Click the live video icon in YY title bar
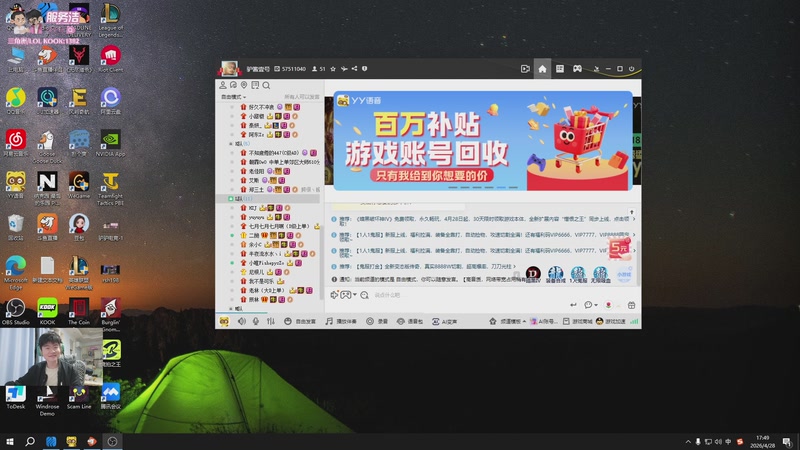This screenshot has height=450, width=800. (525, 69)
